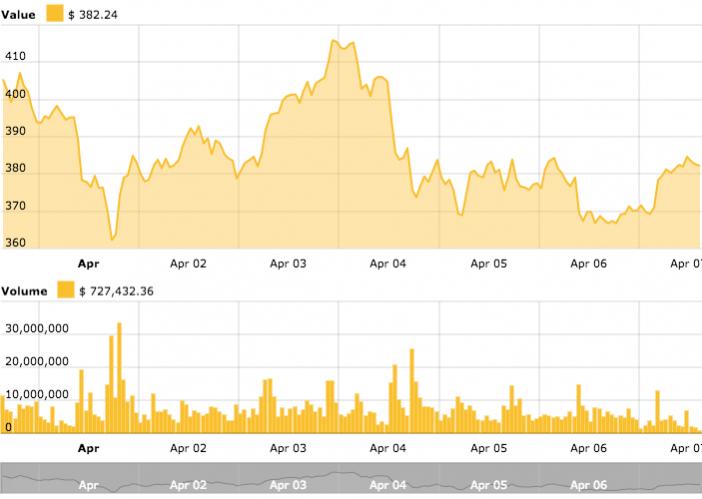Select Apr 06 label on Volume chart axis
This screenshot has width=702, height=499.
coord(589,449)
